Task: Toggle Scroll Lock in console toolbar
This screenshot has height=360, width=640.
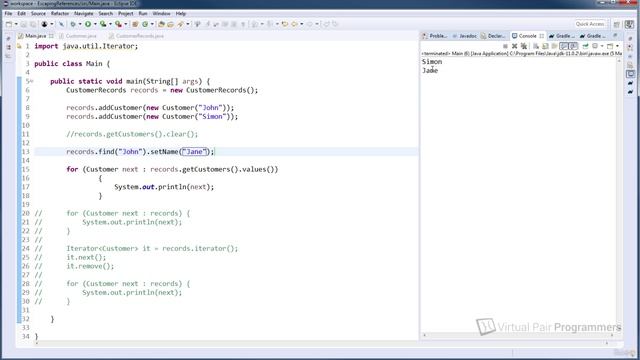Action: point(545,46)
